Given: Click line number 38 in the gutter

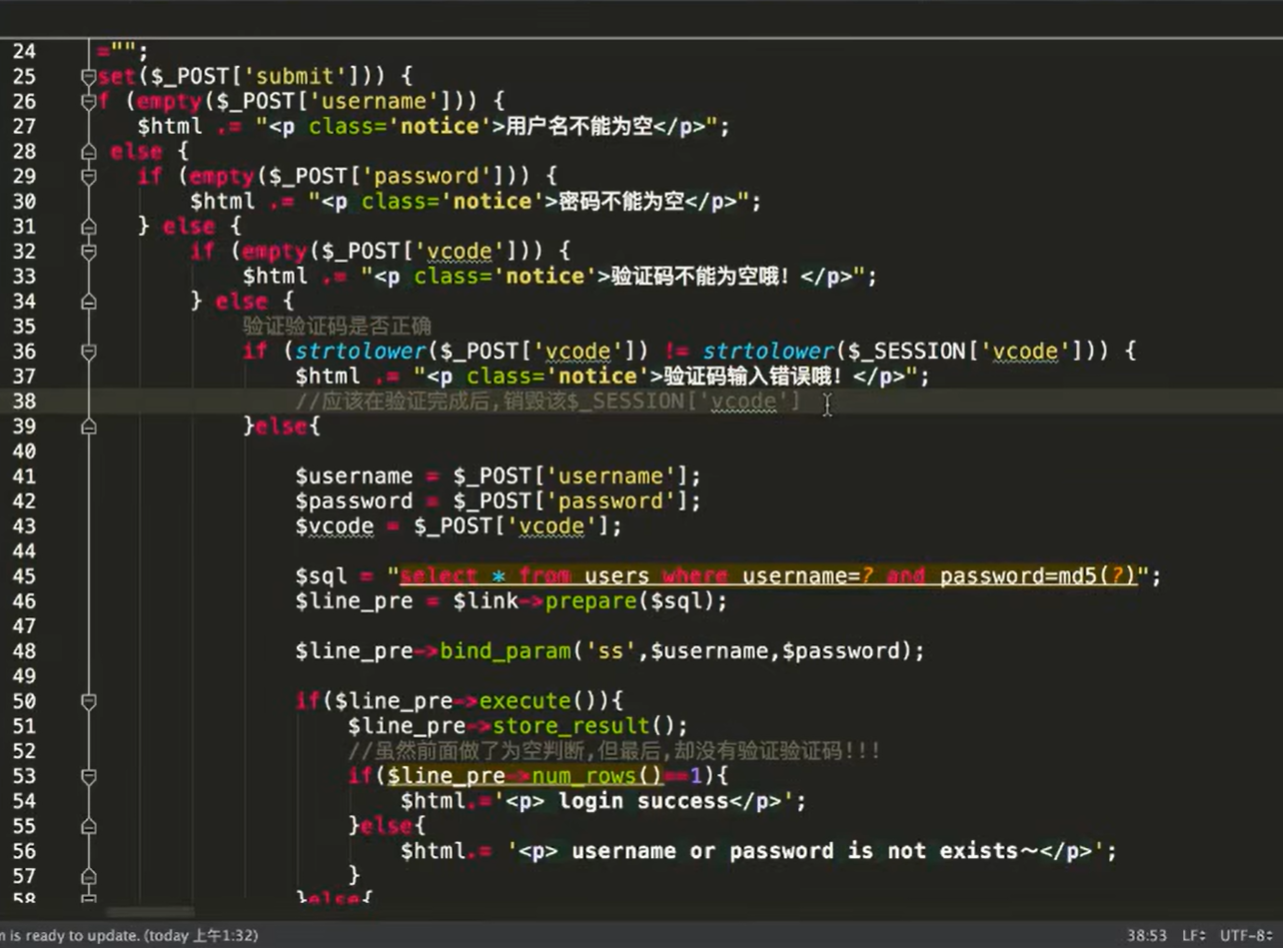Looking at the screenshot, I should click(24, 402).
